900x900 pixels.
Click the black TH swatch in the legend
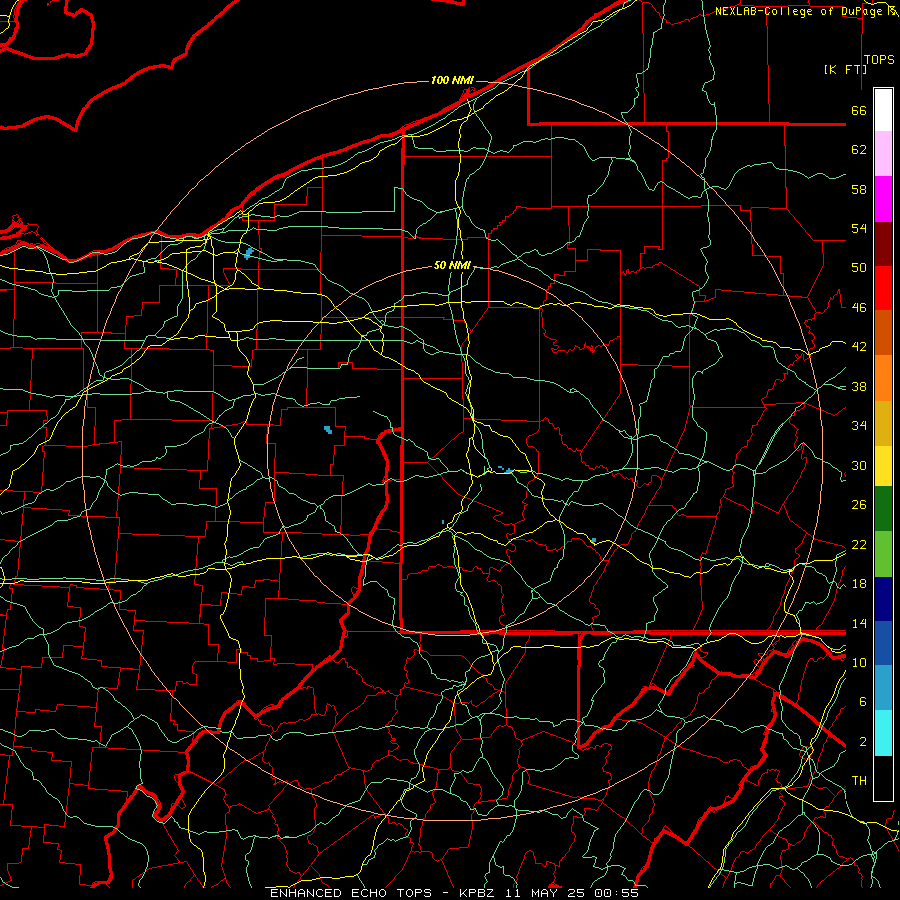pos(883,778)
